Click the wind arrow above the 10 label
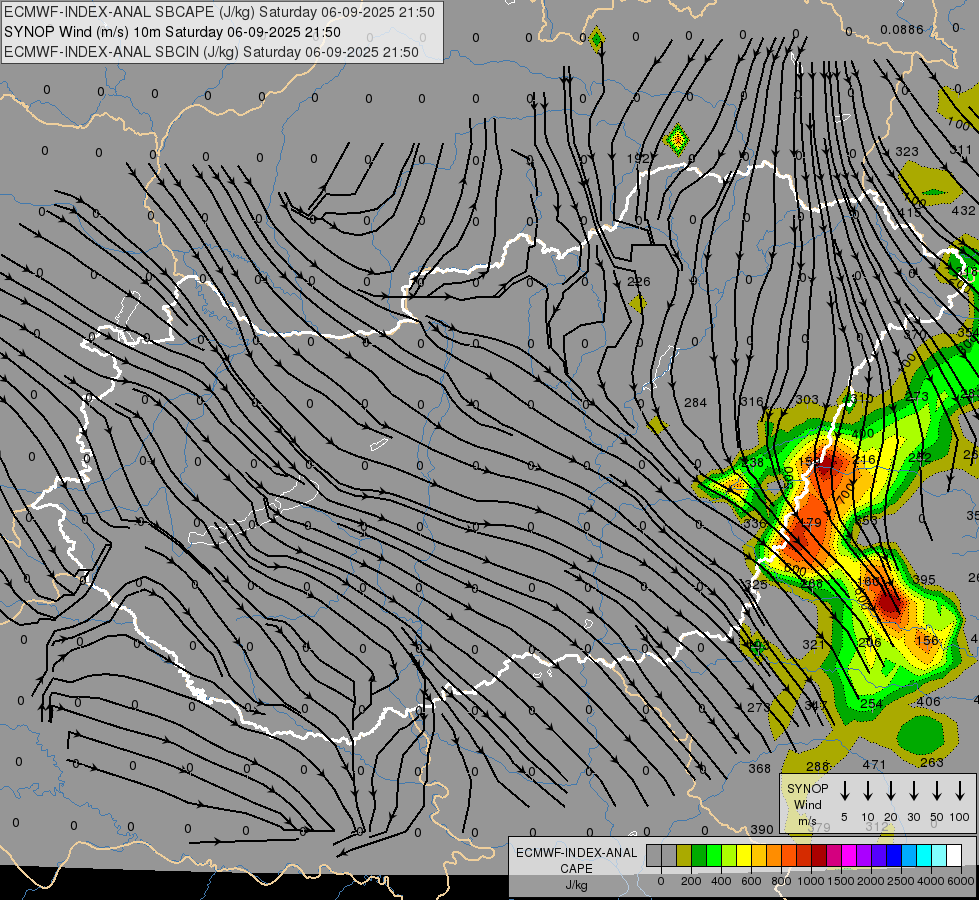This screenshot has height=900, width=979. pos(868,791)
